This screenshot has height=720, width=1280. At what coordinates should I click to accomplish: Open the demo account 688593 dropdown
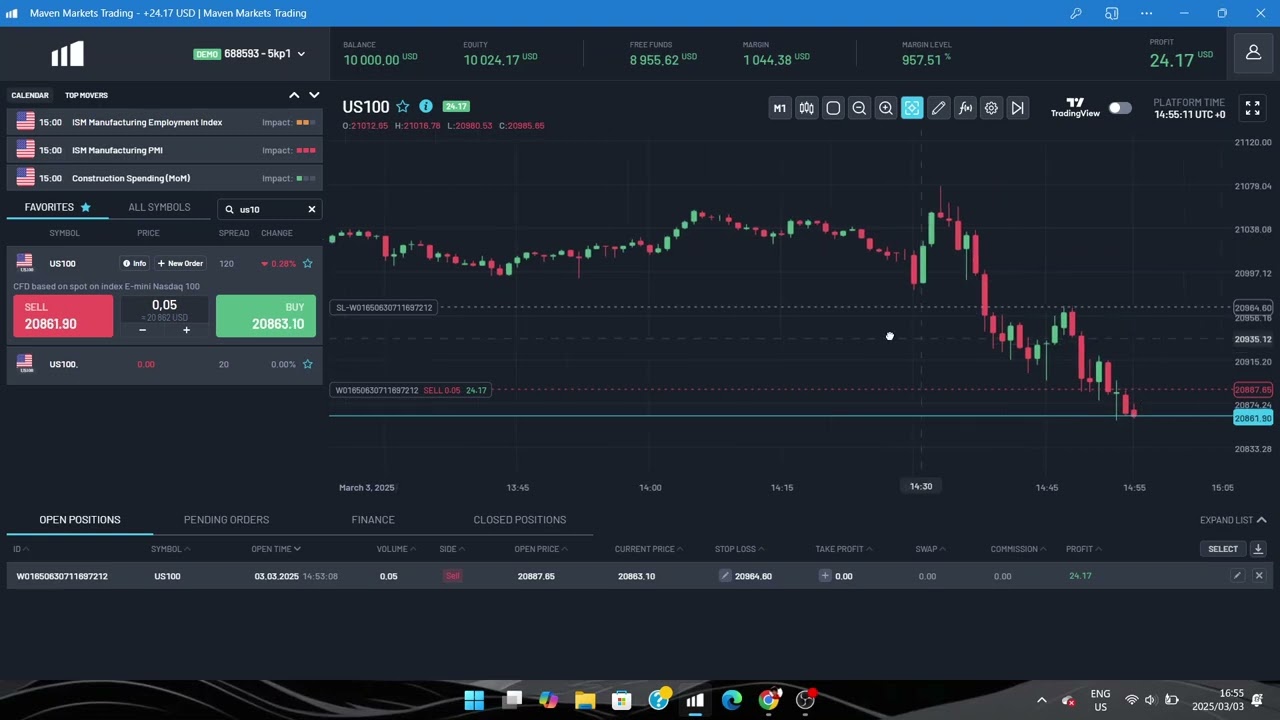pyautogui.click(x=250, y=54)
